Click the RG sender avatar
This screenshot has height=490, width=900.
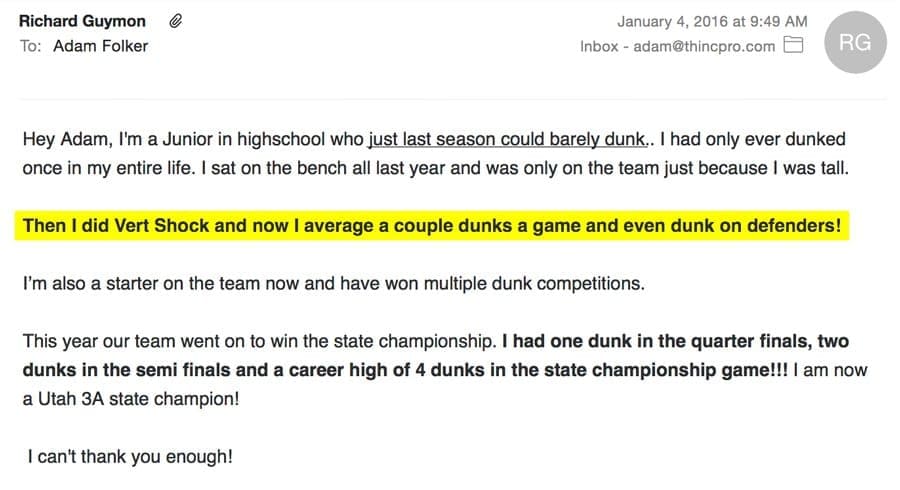click(855, 42)
